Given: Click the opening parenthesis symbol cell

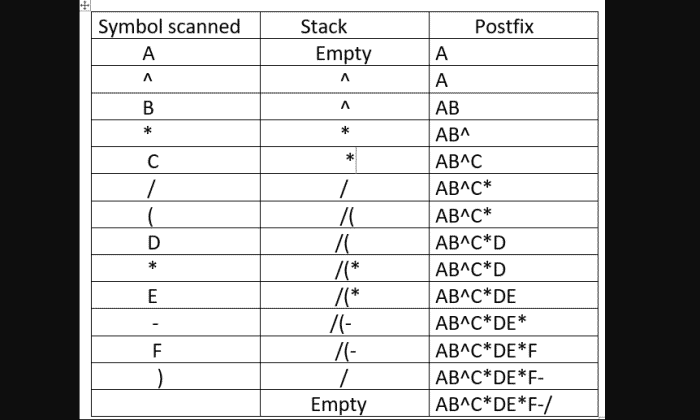Looking at the screenshot, I should click(176, 214).
